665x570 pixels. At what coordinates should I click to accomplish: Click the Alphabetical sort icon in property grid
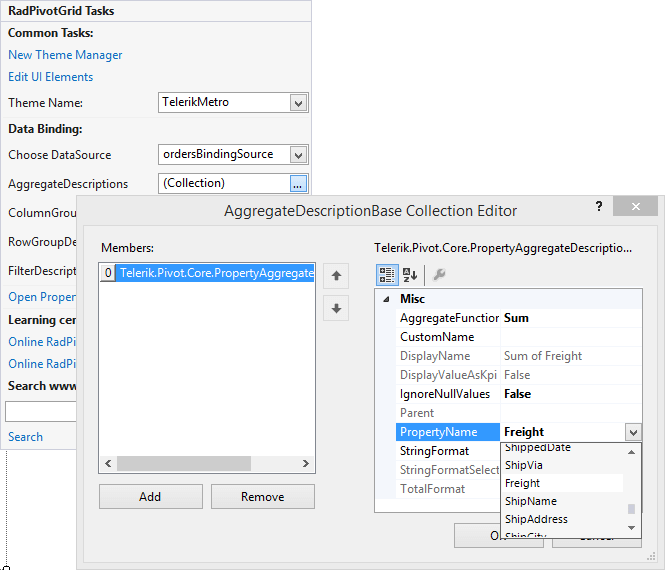pyautogui.click(x=410, y=275)
